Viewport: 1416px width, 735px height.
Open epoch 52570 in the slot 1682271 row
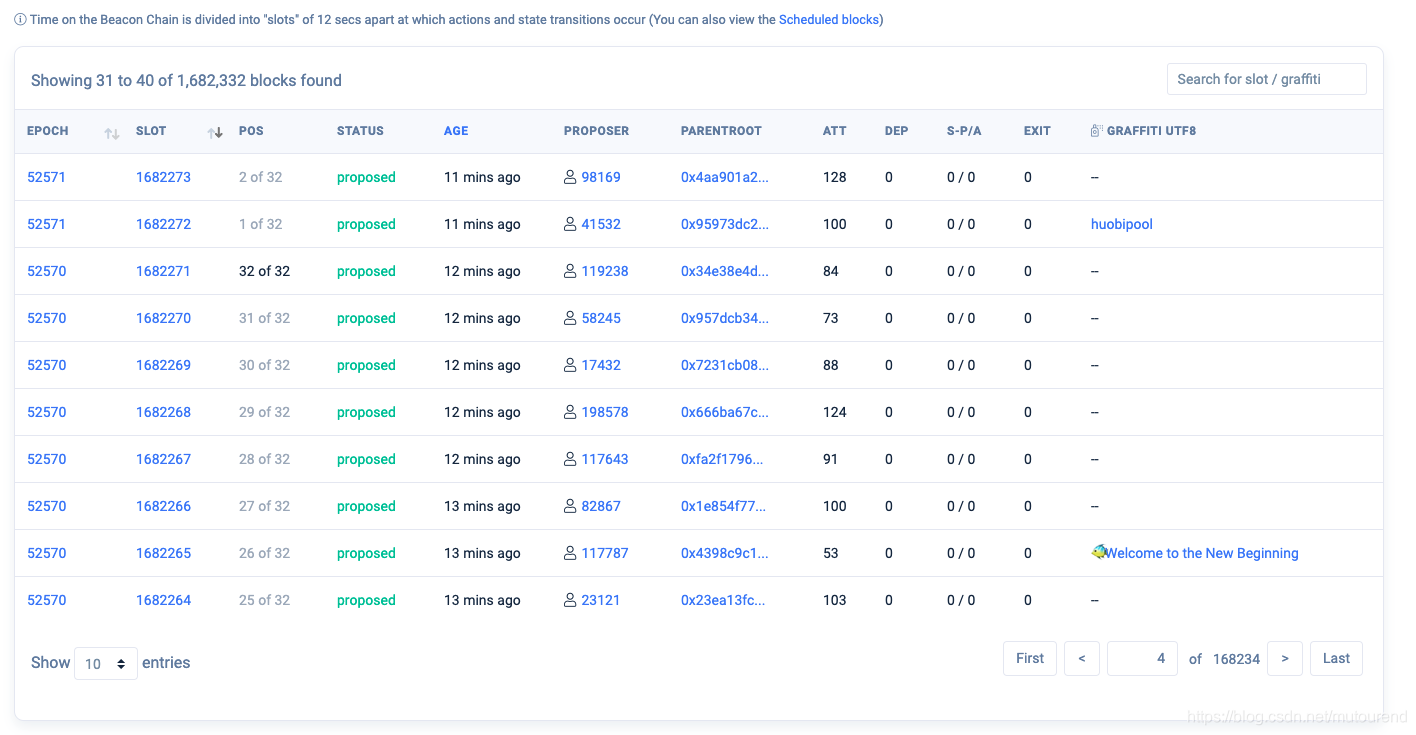click(x=46, y=271)
